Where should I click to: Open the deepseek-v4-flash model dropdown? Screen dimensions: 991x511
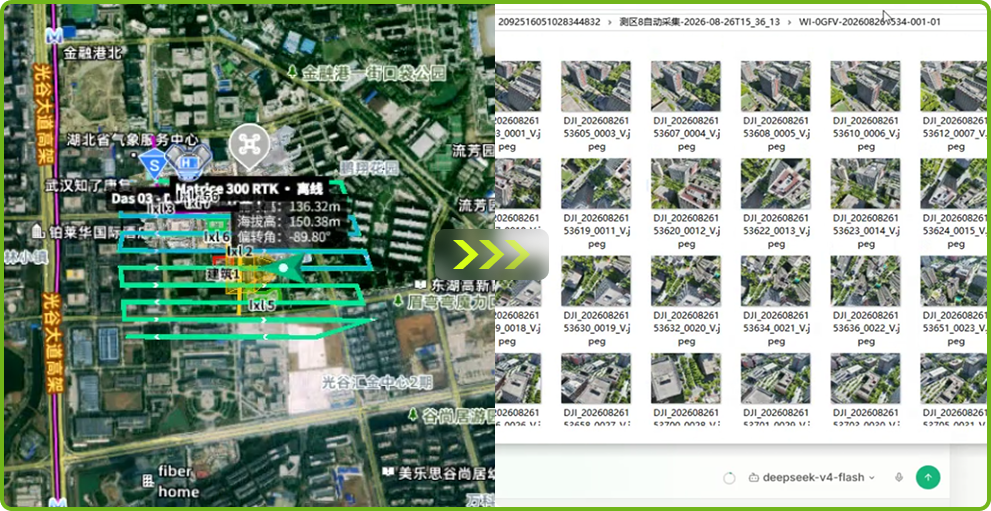(812, 478)
